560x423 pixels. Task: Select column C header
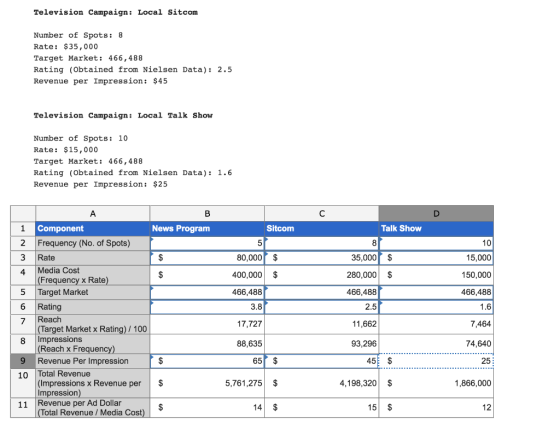click(322, 213)
